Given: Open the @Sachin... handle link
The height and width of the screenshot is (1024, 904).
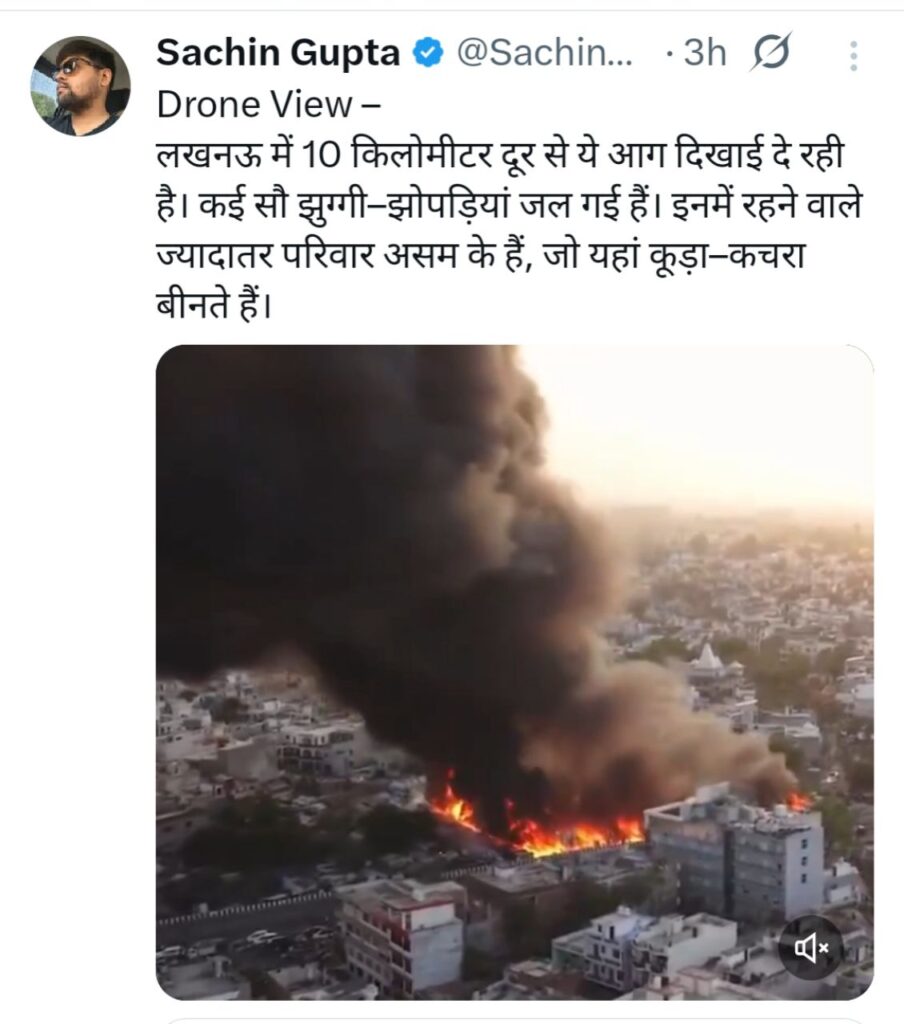Looking at the screenshot, I should click(x=545, y=54).
